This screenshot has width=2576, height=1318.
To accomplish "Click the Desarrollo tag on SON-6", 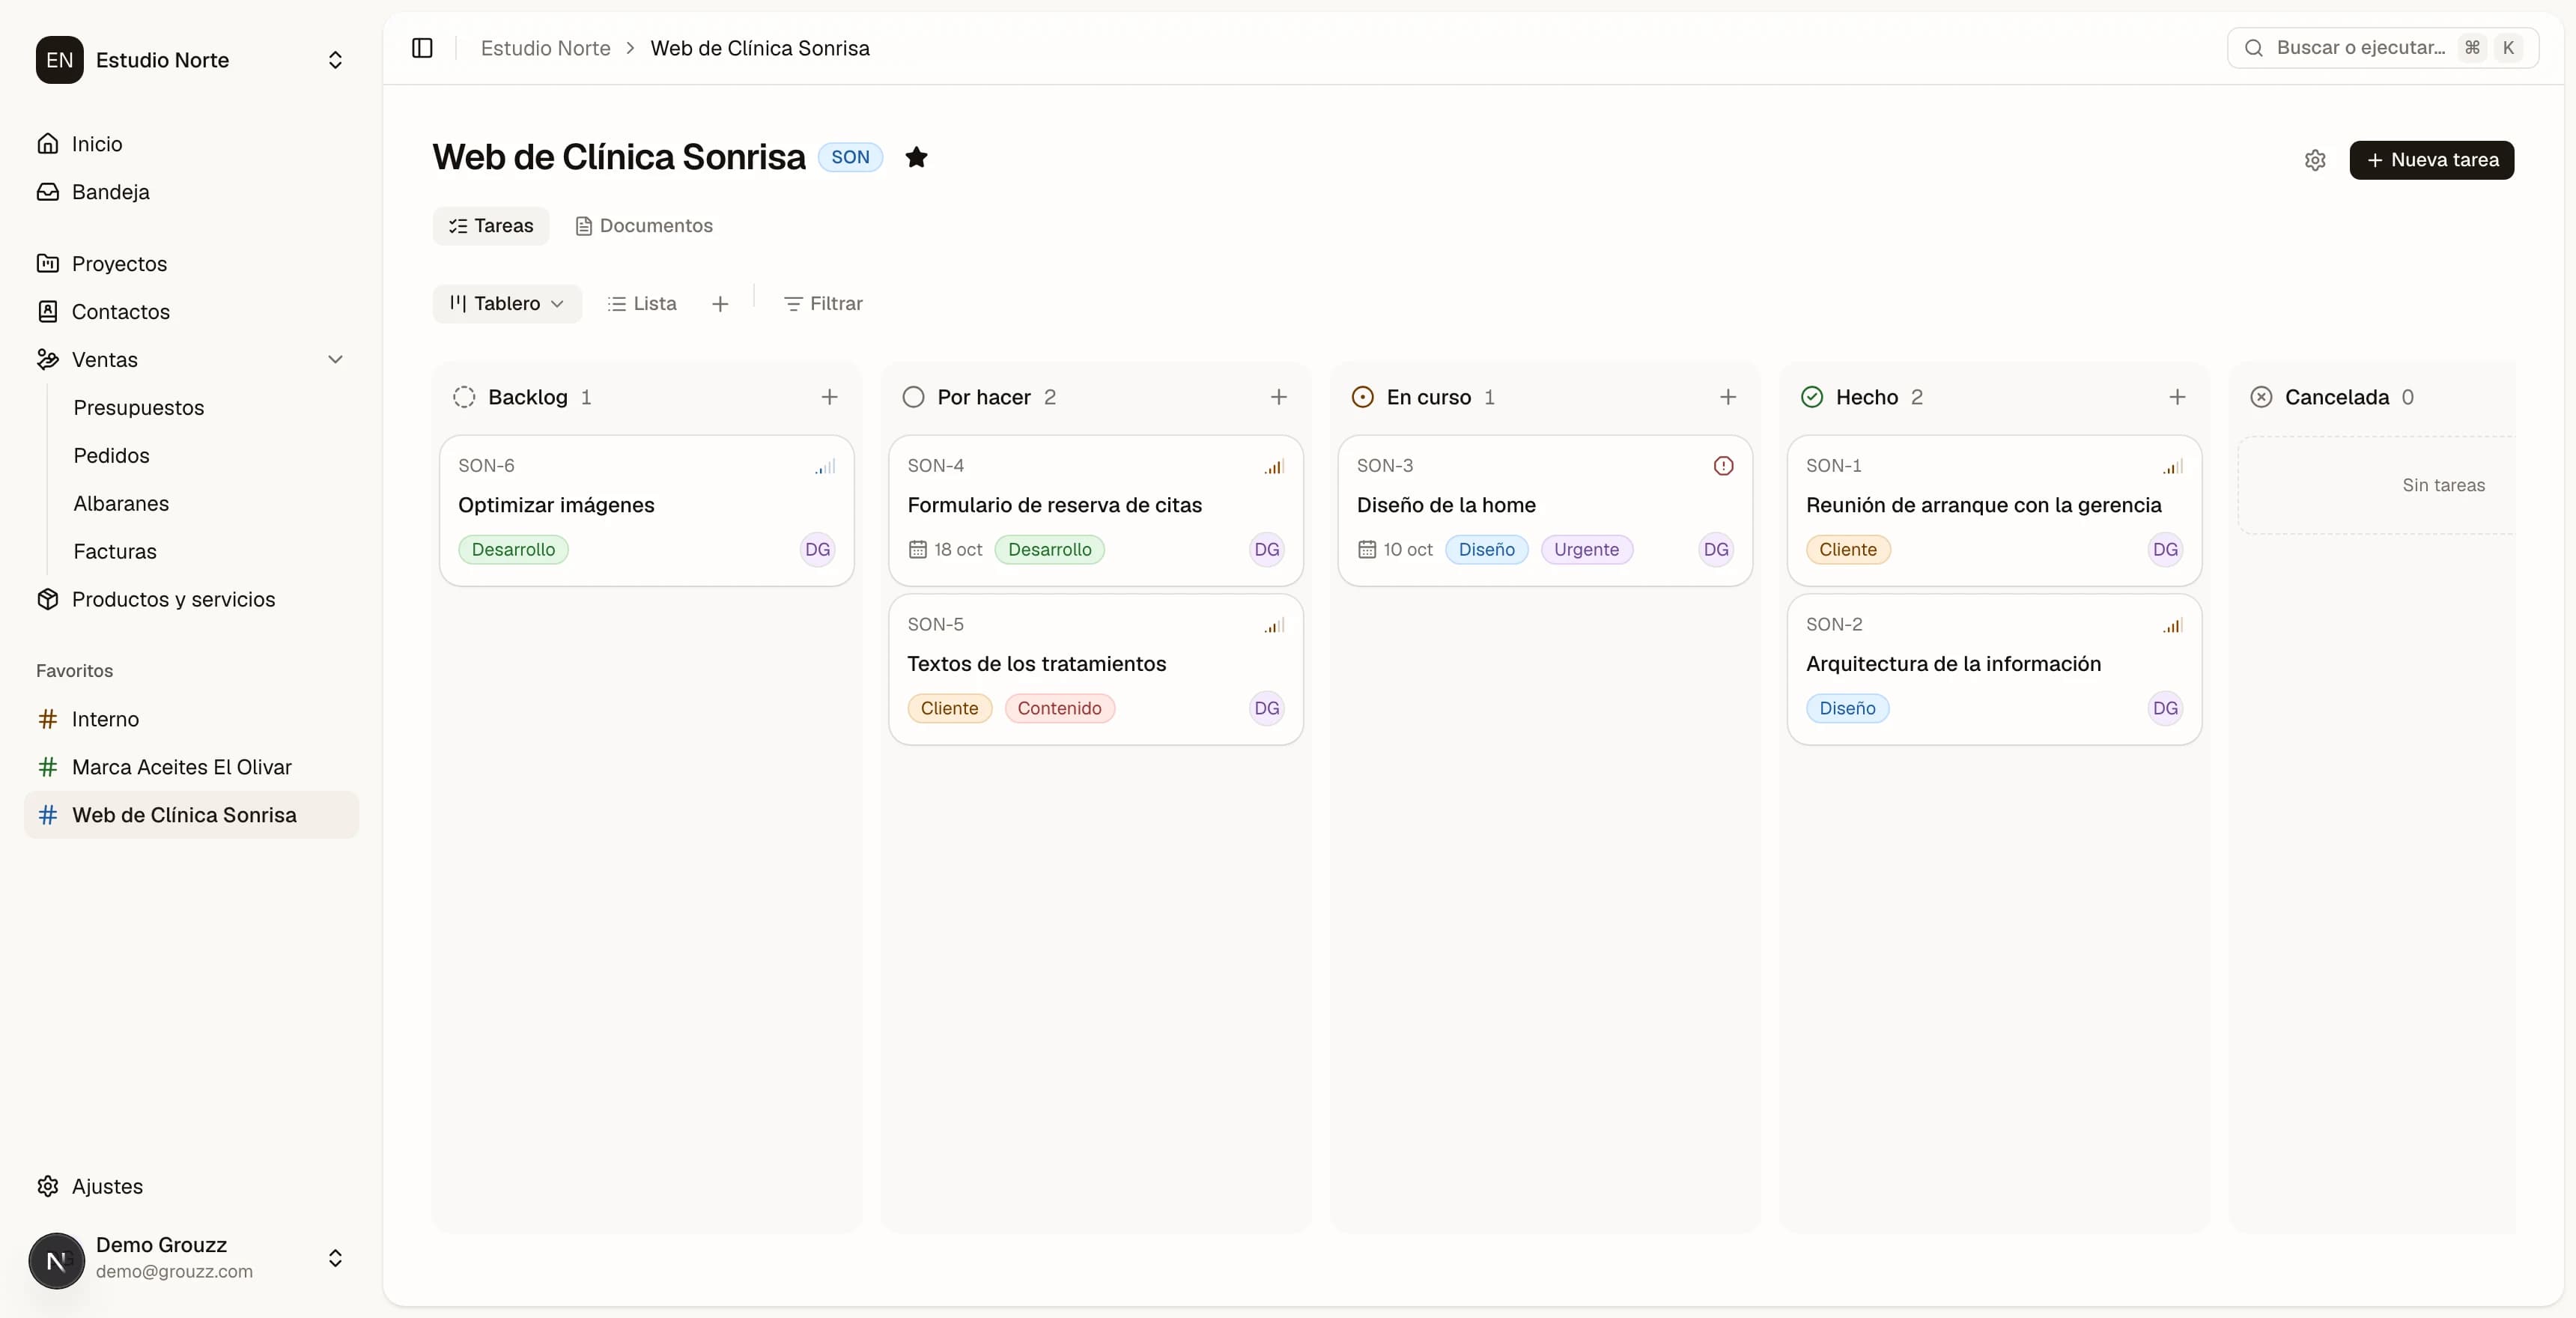I will (513, 549).
